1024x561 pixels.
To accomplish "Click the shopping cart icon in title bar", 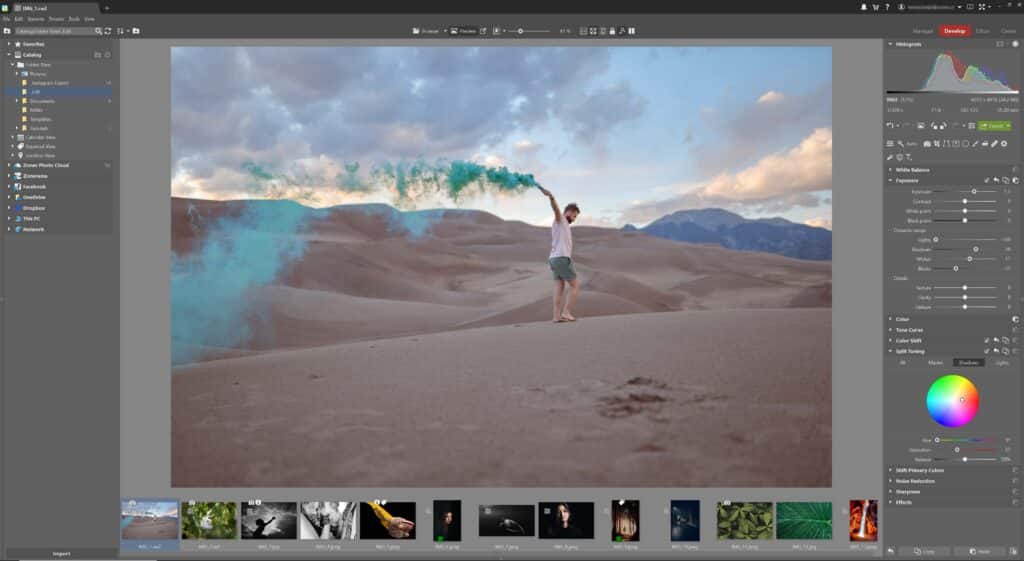I will [x=876, y=7].
